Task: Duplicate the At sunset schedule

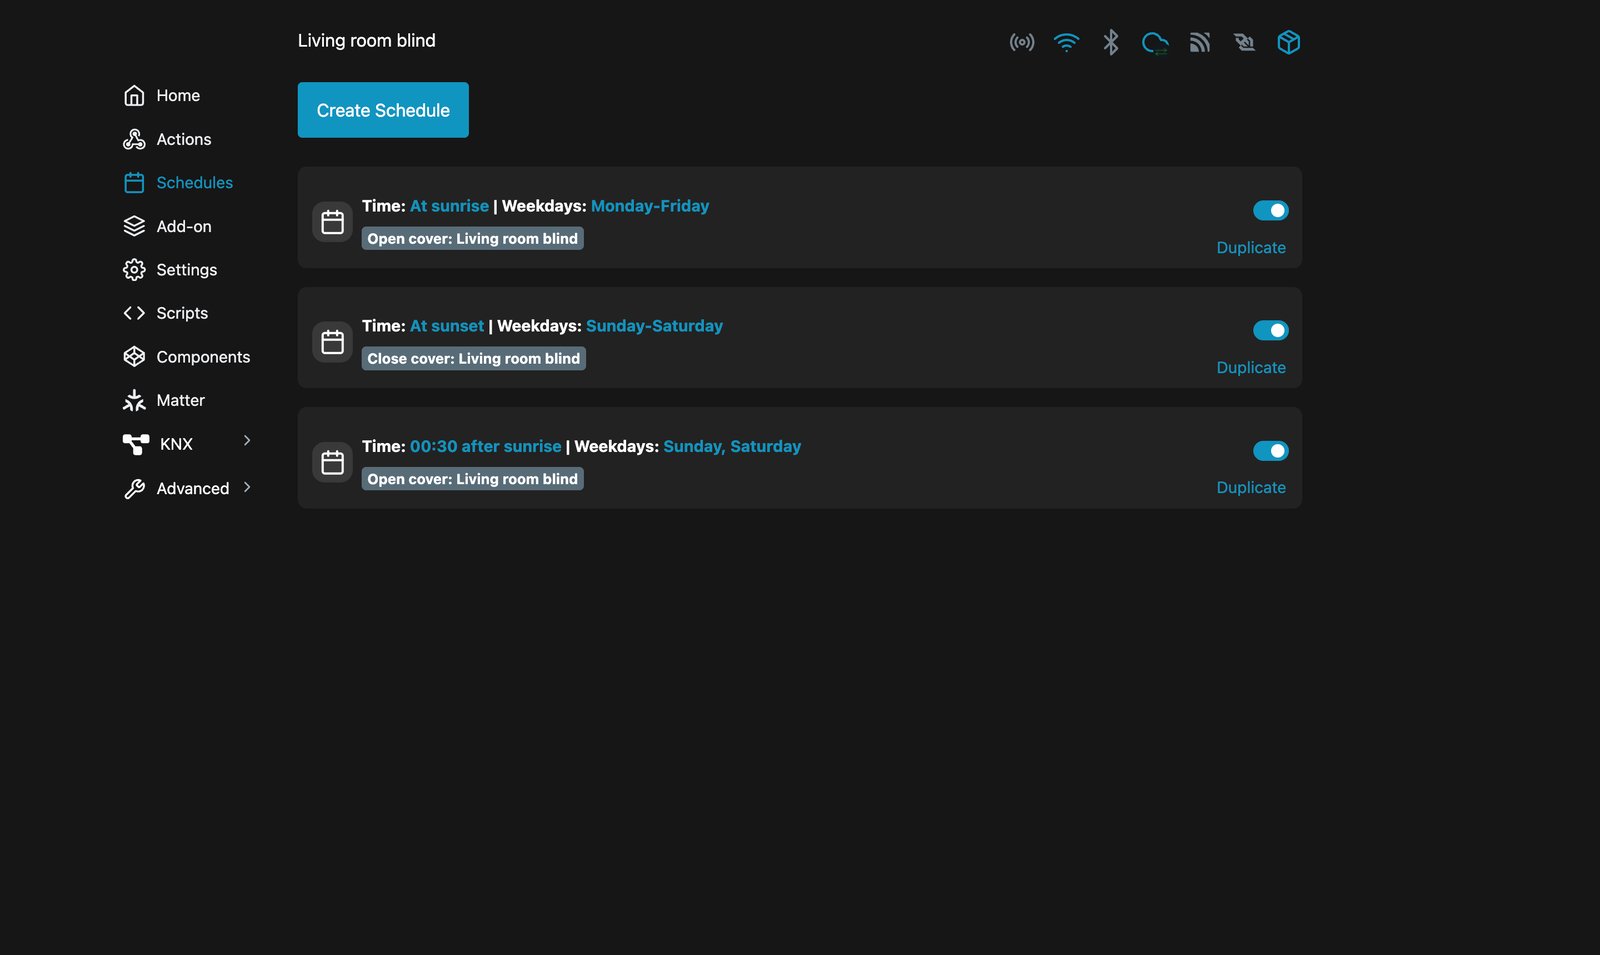Action: tap(1251, 368)
